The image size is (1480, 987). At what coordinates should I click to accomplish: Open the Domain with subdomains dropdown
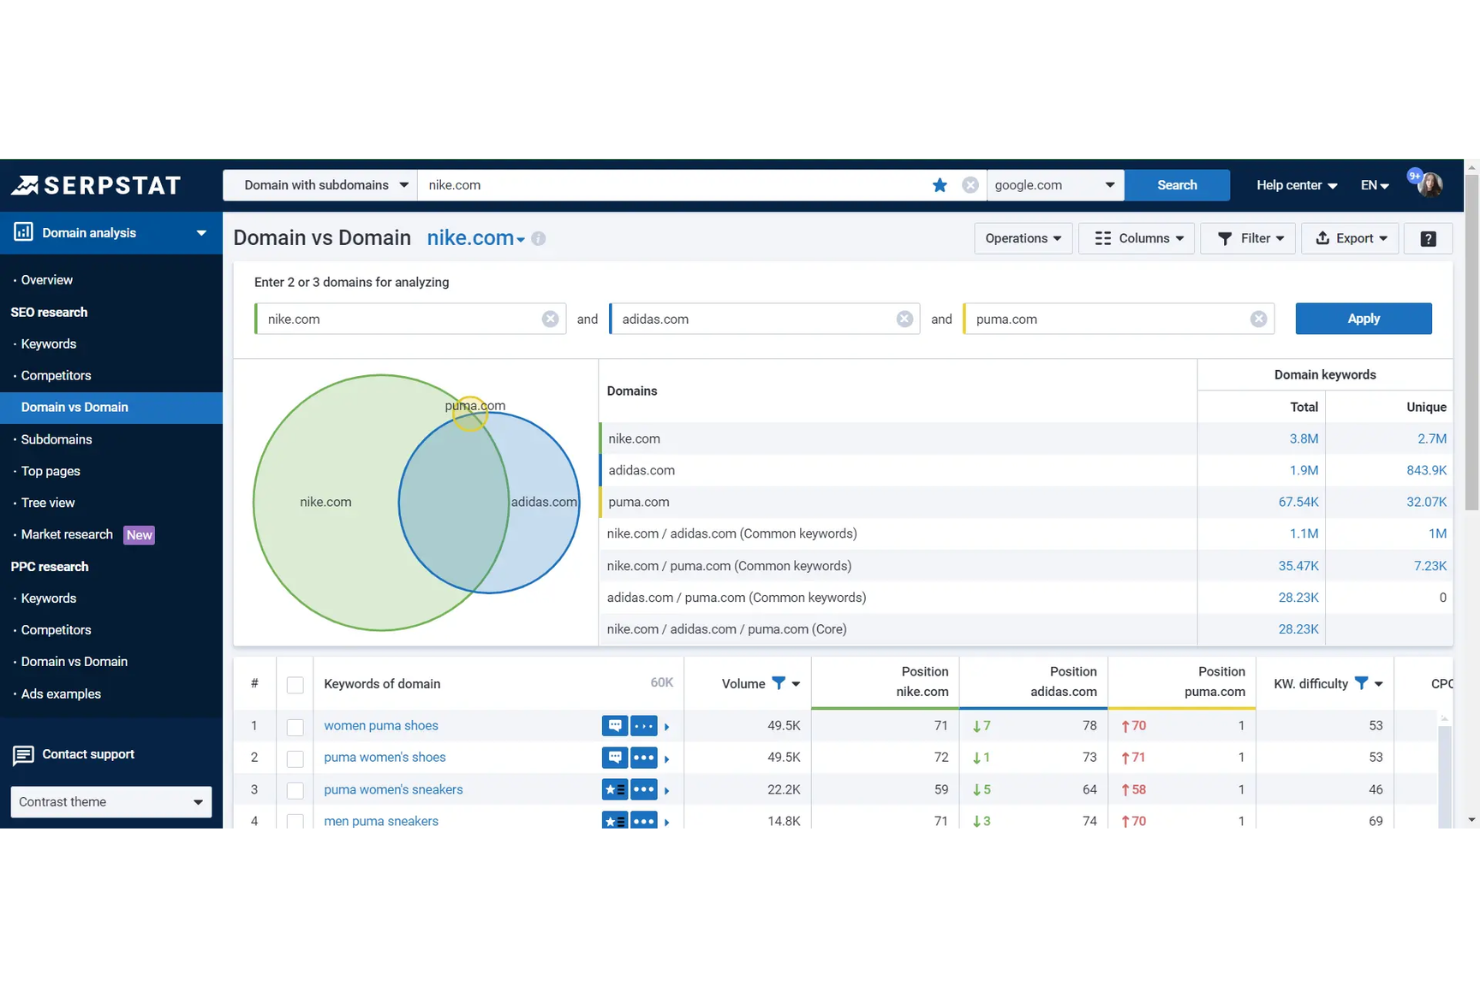pyautogui.click(x=318, y=184)
